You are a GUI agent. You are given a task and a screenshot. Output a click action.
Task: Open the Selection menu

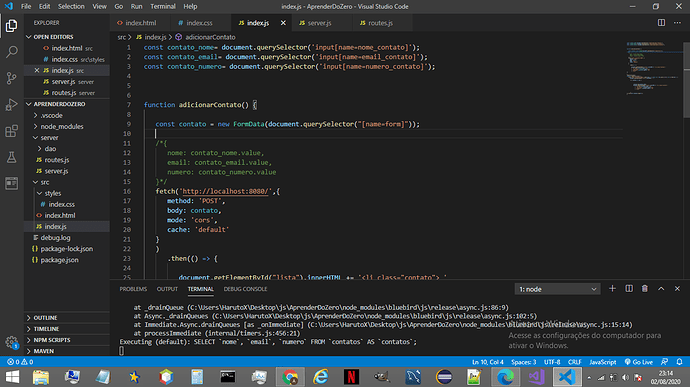click(x=71, y=7)
